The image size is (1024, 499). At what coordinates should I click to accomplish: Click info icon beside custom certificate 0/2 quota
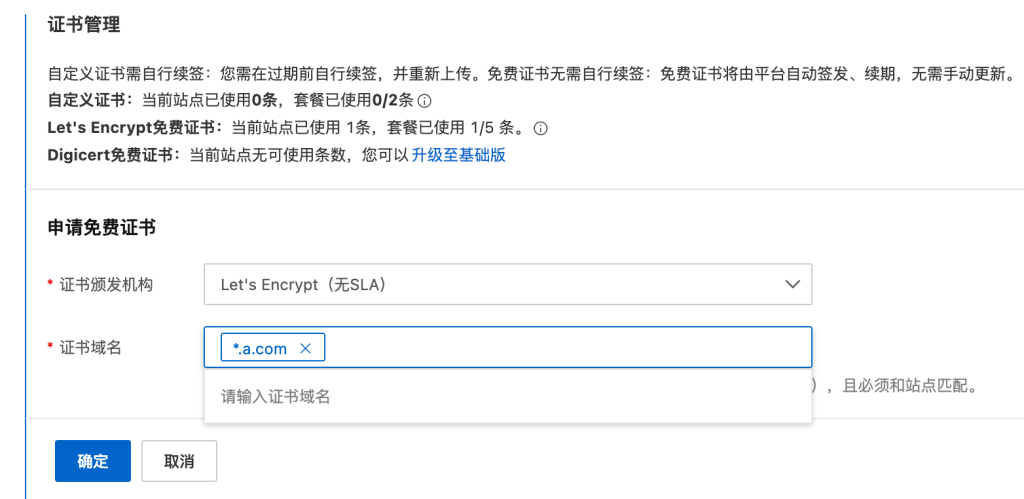point(424,101)
